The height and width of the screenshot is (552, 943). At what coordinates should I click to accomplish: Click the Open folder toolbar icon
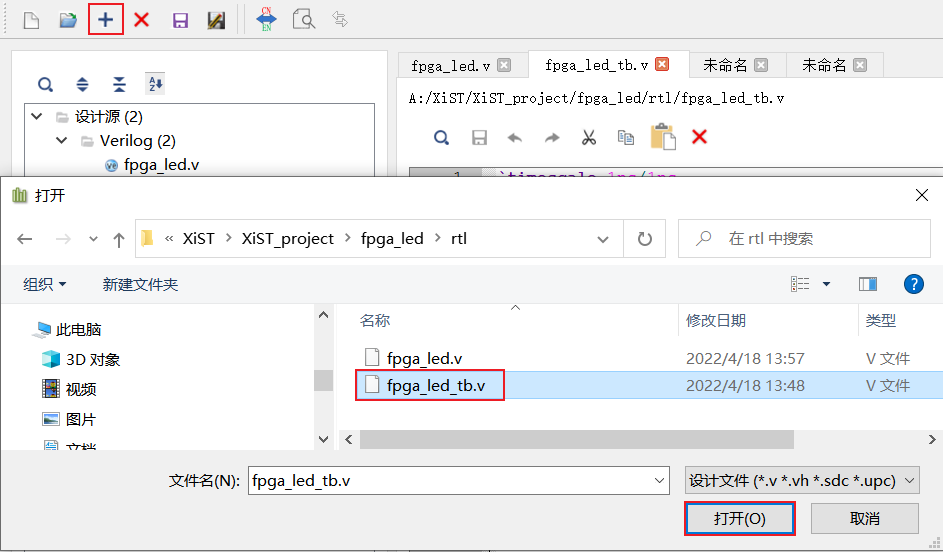[x=68, y=20]
